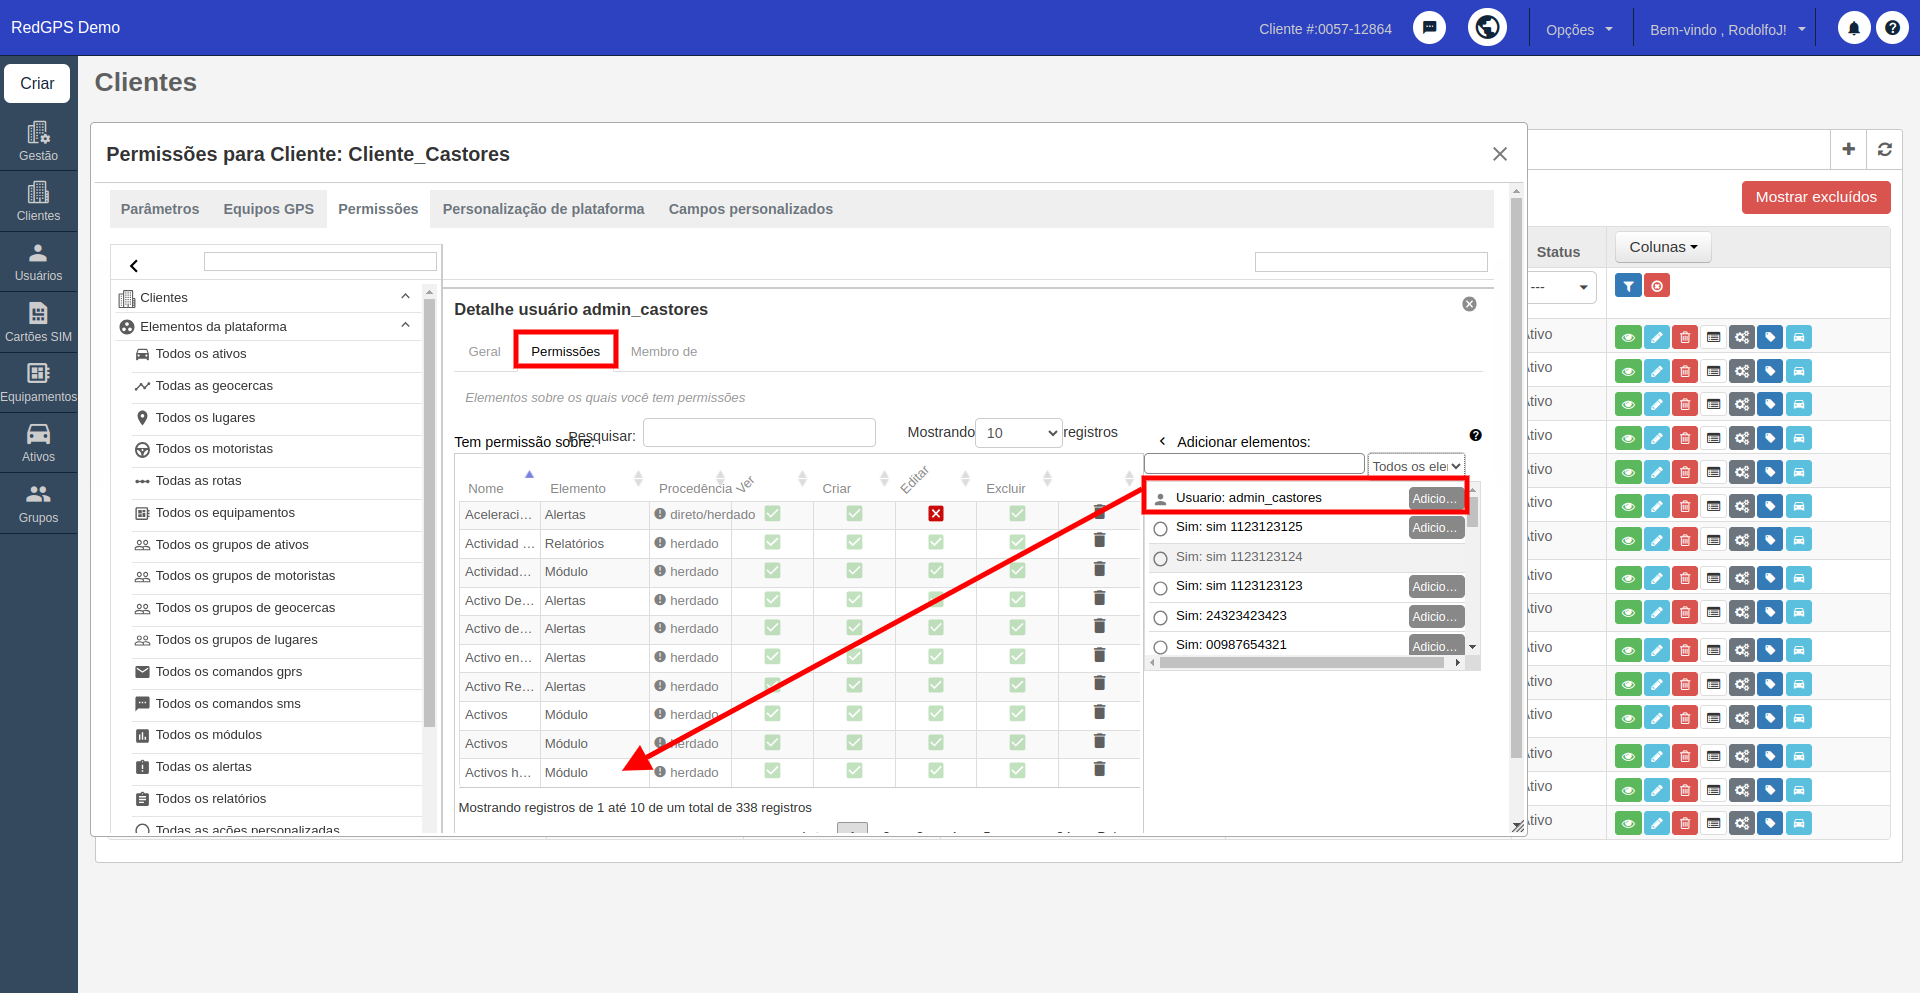This screenshot has width=1920, height=993.
Task: Click the Criar button
Action: [x=37, y=83]
